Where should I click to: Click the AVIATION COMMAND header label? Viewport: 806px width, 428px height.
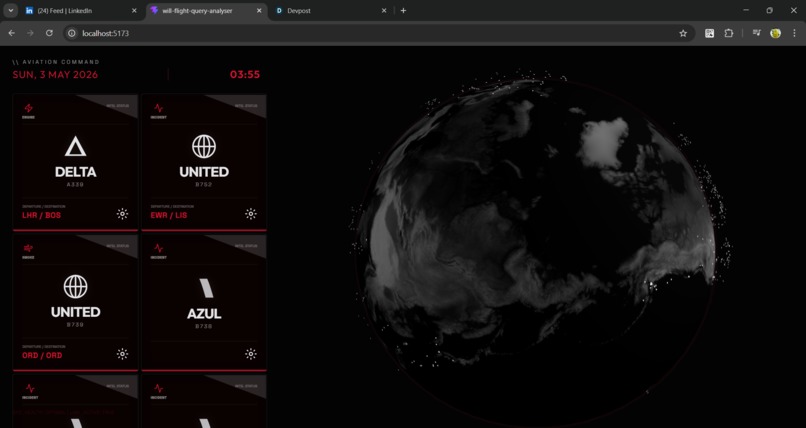pyautogui.click(x=56, y=62)
